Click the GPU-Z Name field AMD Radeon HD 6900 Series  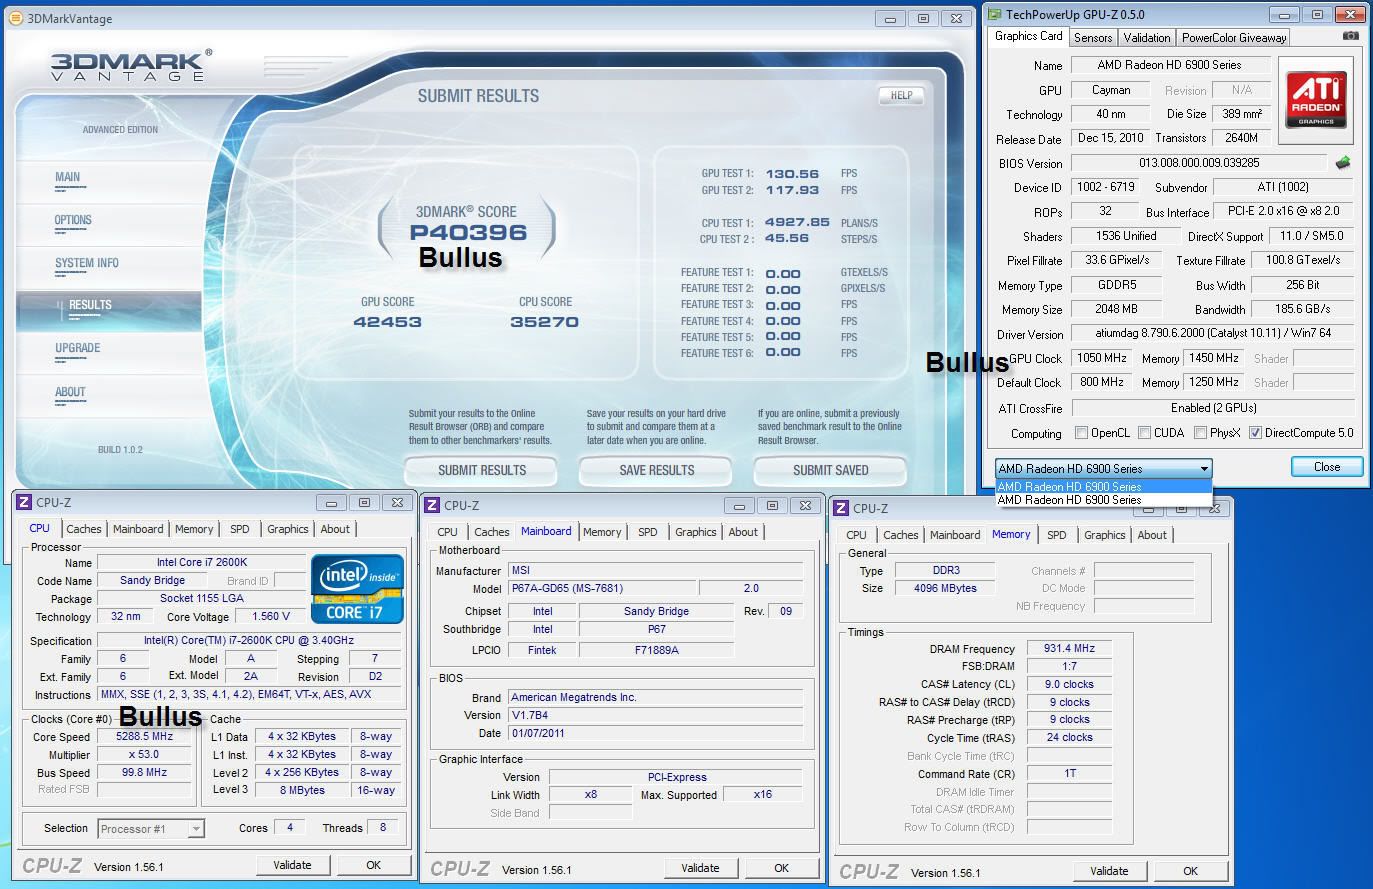click(x=1170, y=65)
